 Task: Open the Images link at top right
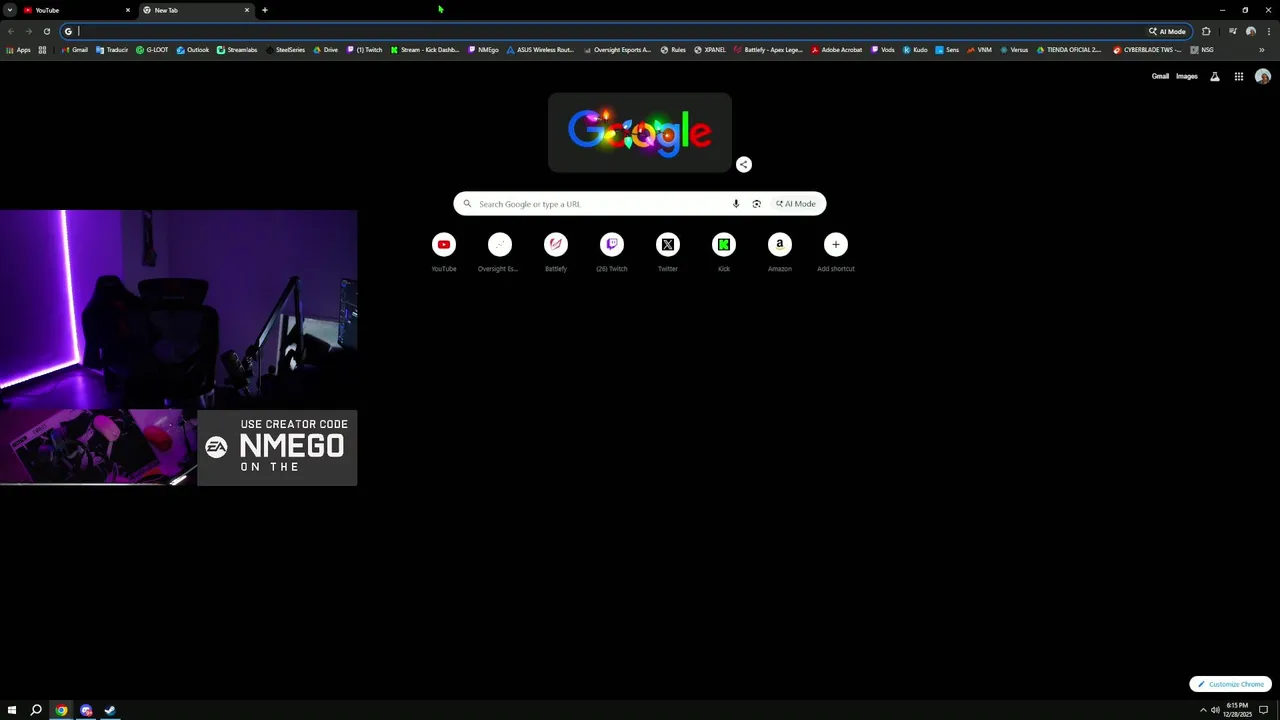coord(1187,76)
